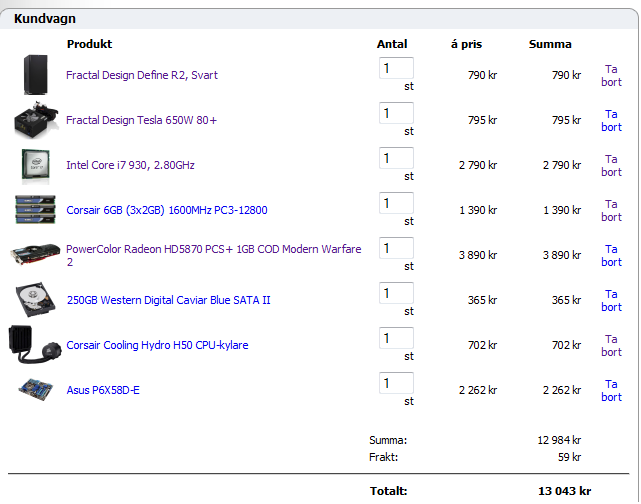Image resolution: width=641 pixels, height=504 pixels.
Task: Remove Asus P6X58D-E via Ta bort
Action: point(611,390)
